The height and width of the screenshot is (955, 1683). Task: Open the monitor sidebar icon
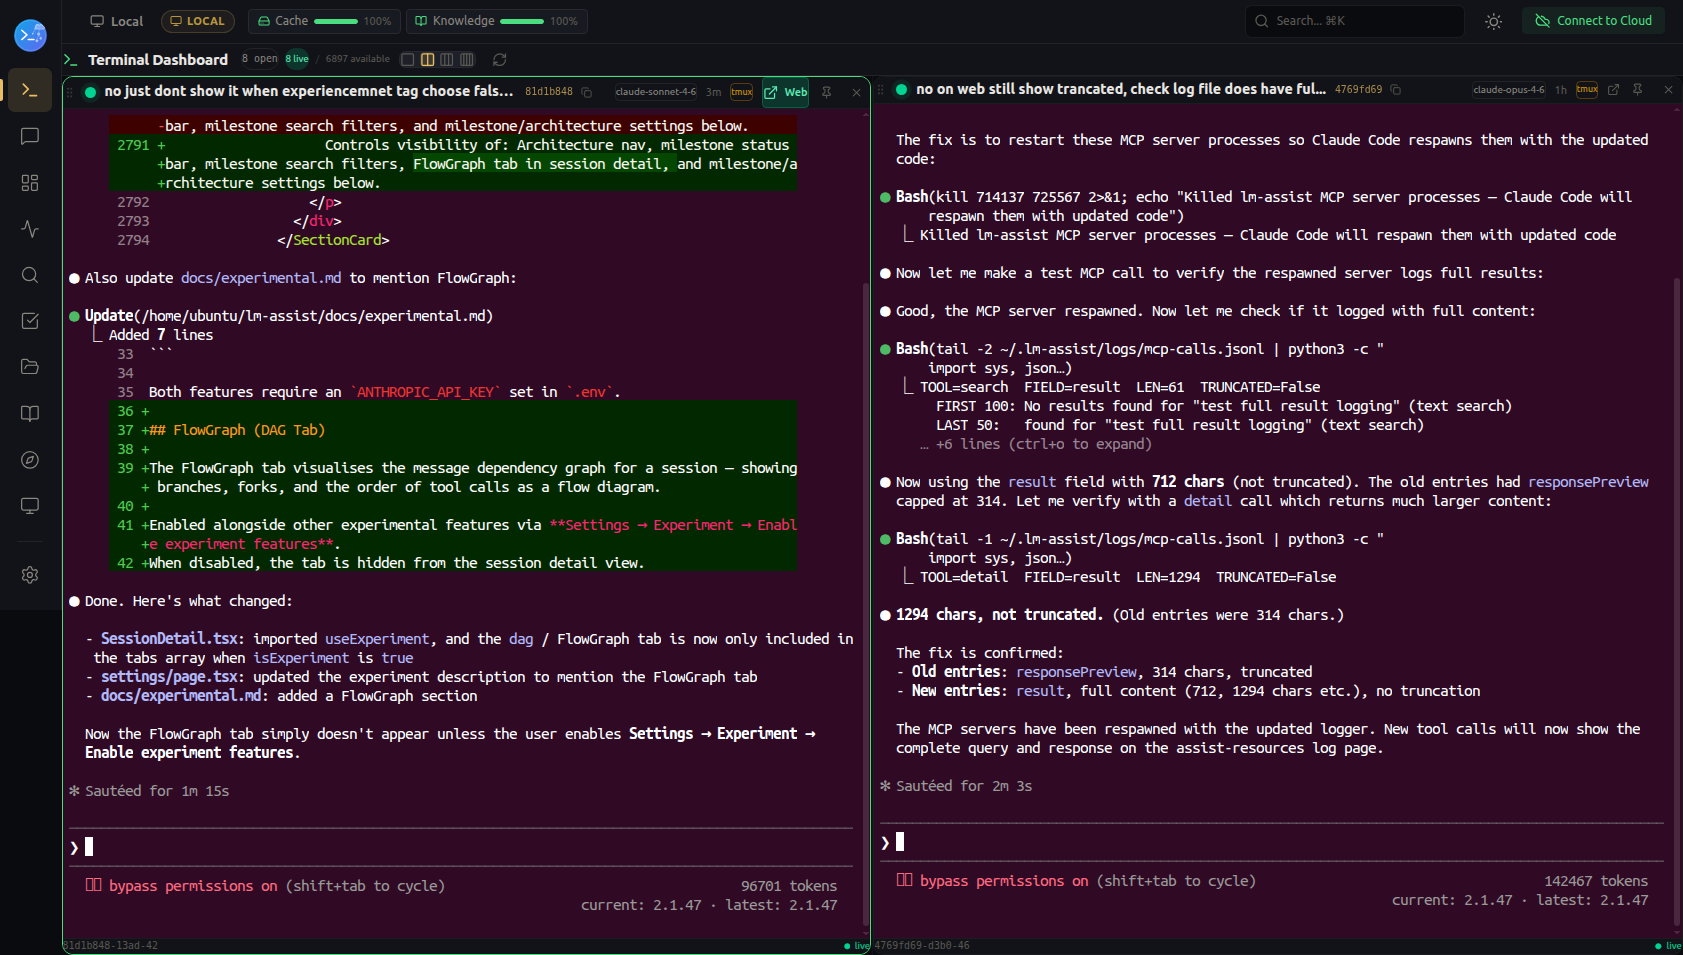pyautogui.click(x=30, y=506)
